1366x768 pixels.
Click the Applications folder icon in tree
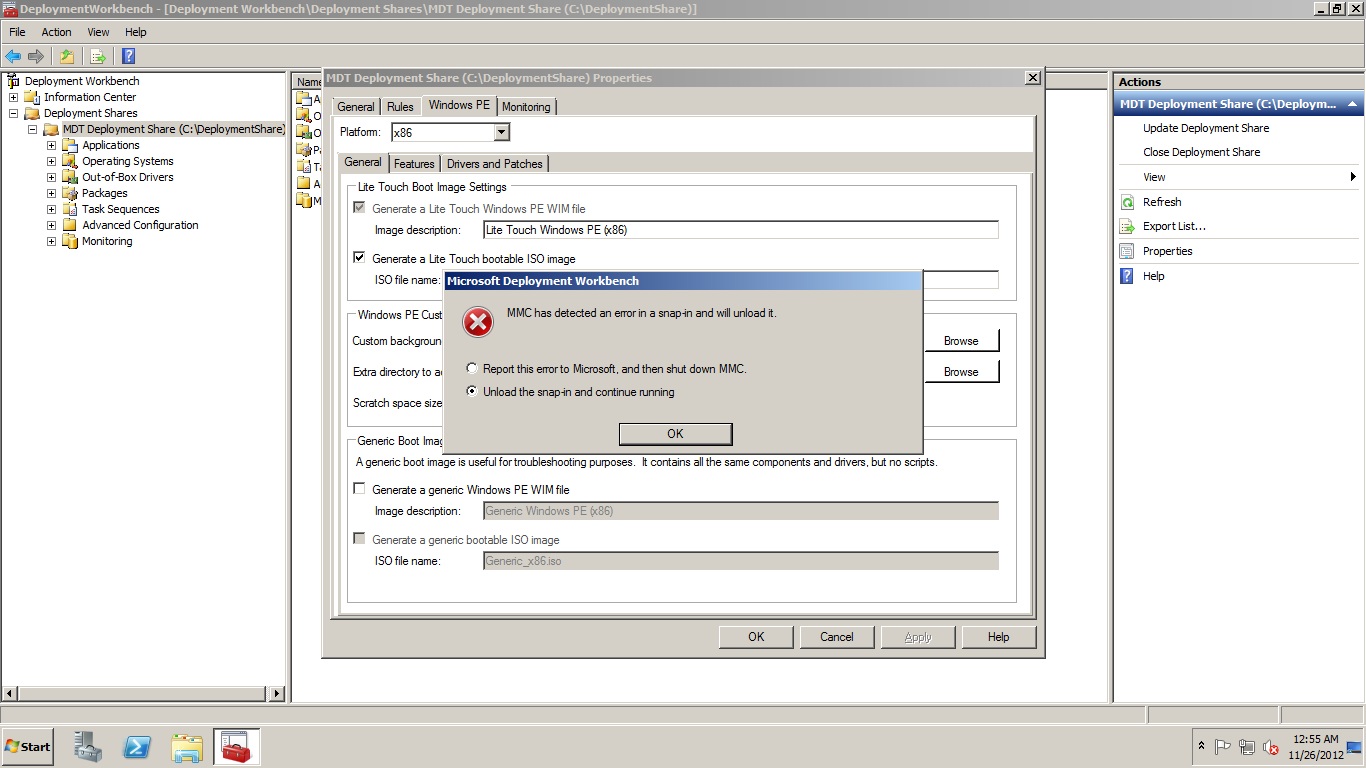[70, 145]
